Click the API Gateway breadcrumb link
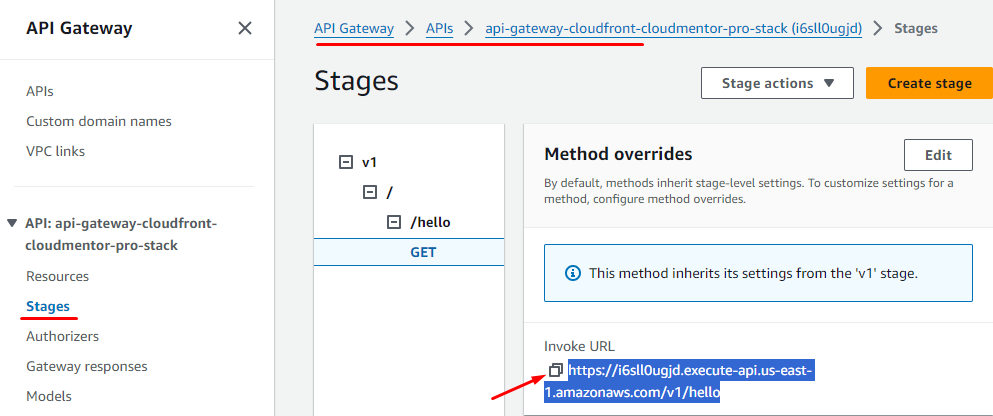 (354, 28)
